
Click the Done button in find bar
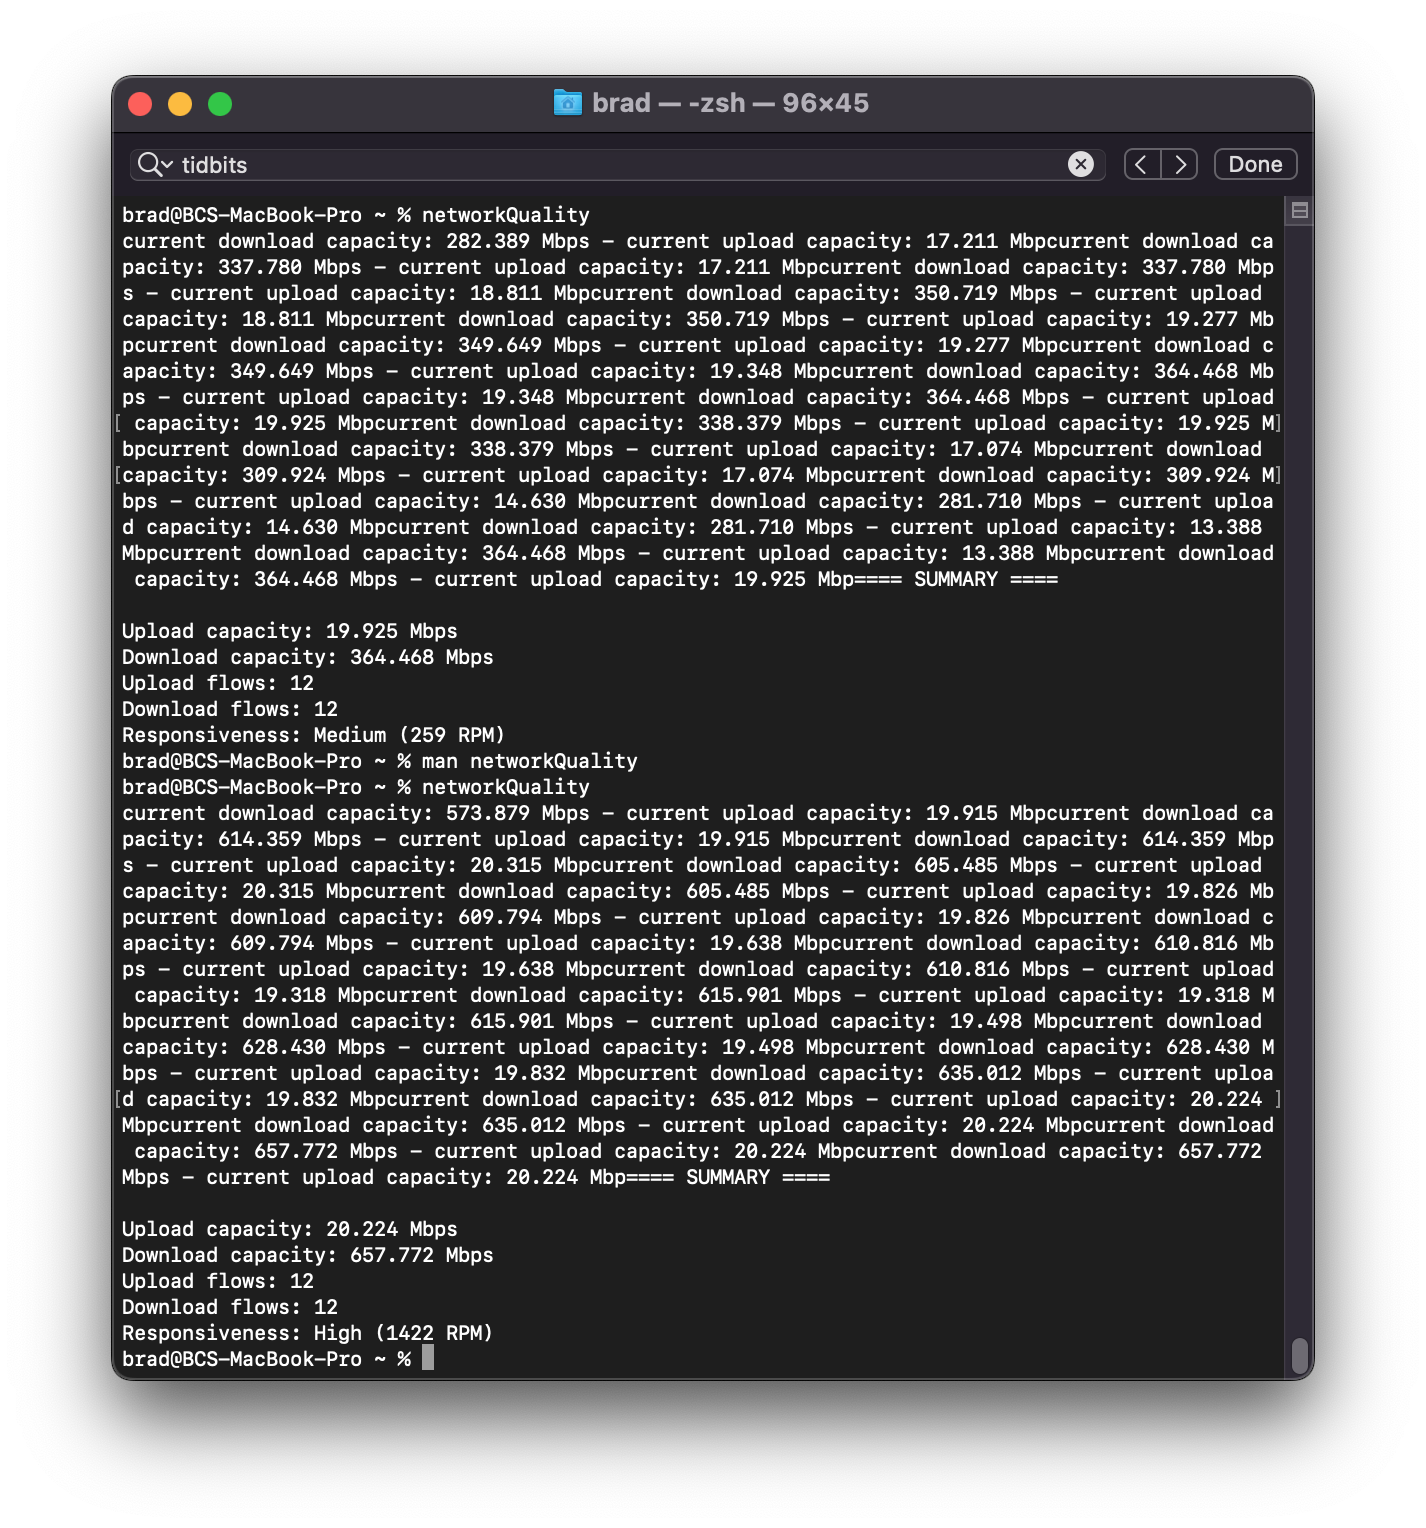pos(1255,164)
